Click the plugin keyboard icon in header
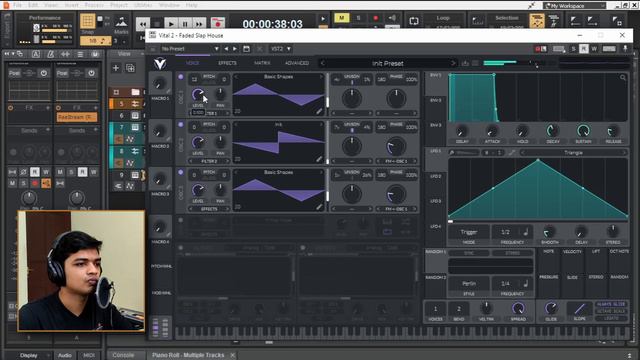The height and width of the screenshot is (360, 640). point(609,49)
